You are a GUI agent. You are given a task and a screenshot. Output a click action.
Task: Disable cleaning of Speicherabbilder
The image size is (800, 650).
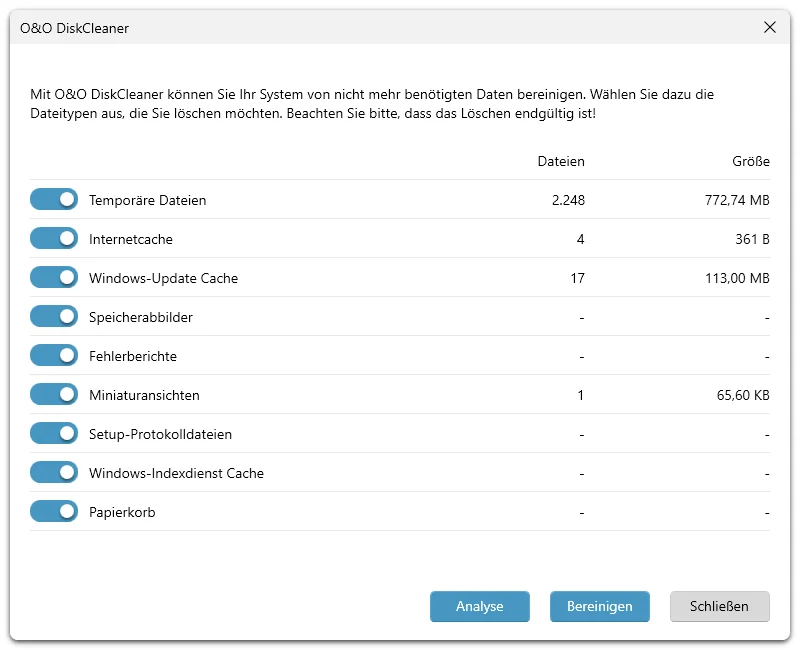[53, 316]
